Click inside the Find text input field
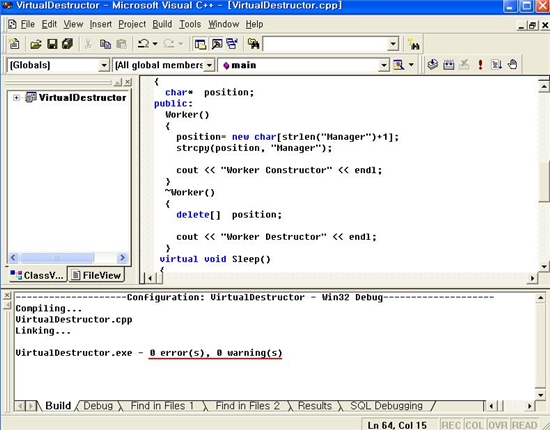This screenshot has height=430, width=550. point(326,44)
